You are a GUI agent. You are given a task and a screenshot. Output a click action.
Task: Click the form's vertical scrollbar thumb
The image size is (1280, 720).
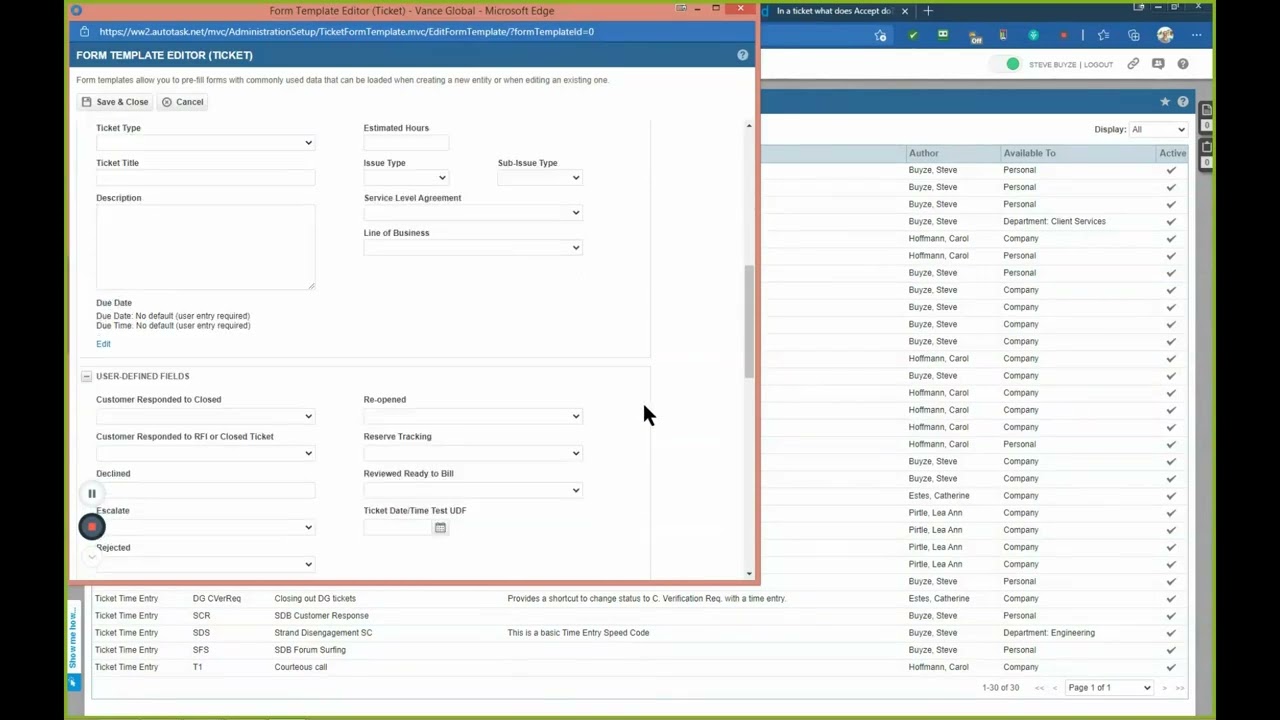click(x=749, y=321)
